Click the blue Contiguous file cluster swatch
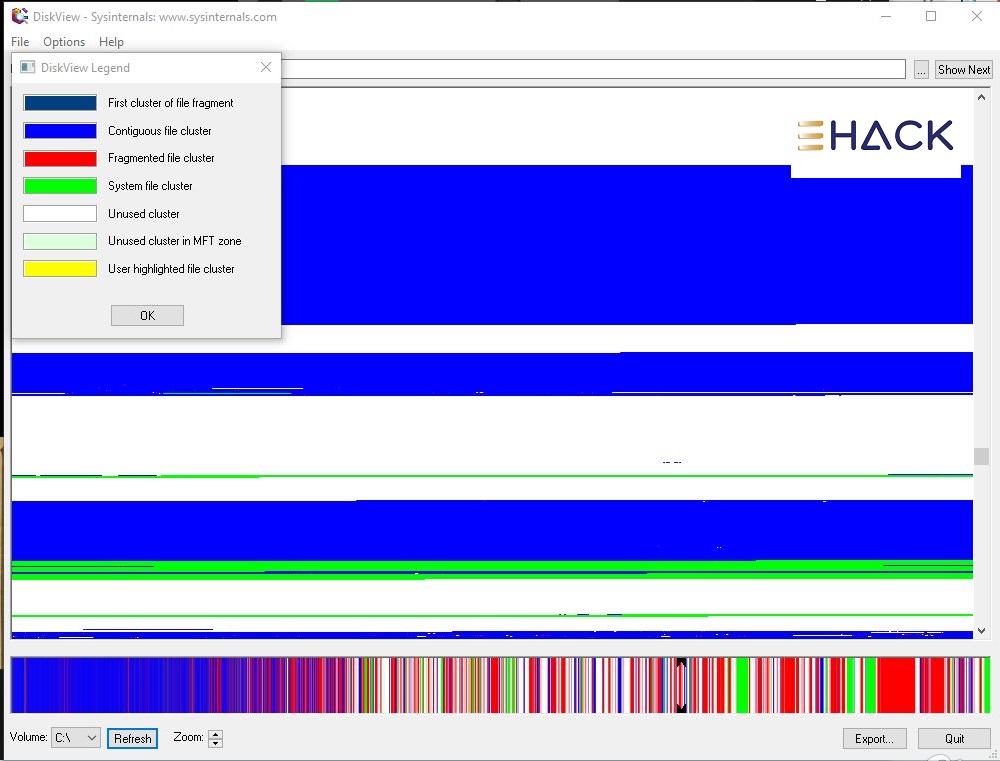This screenshot has height=761, width=1000. 60,131
